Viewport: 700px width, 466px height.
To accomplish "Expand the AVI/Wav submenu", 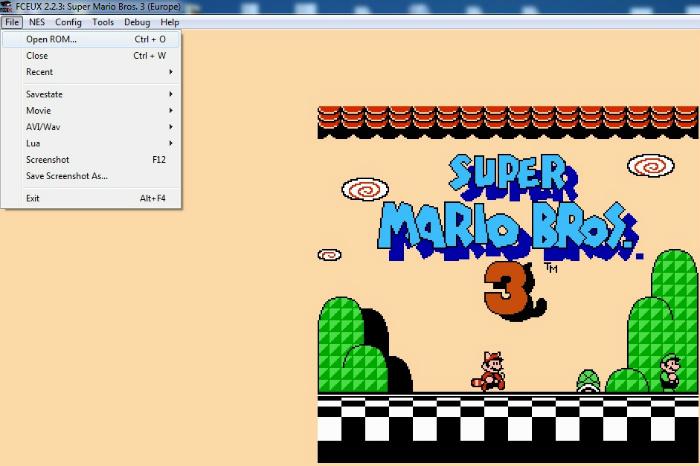I will (91, 127).
